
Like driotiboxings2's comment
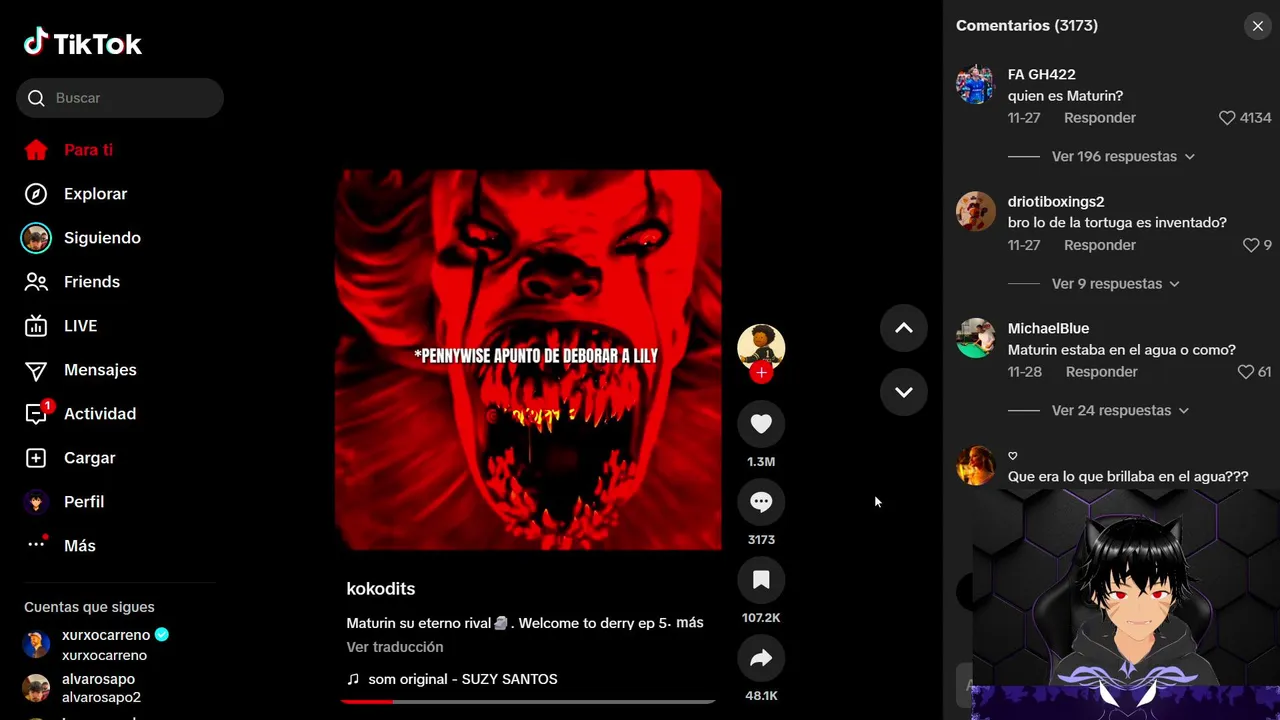coord(1250,245)
